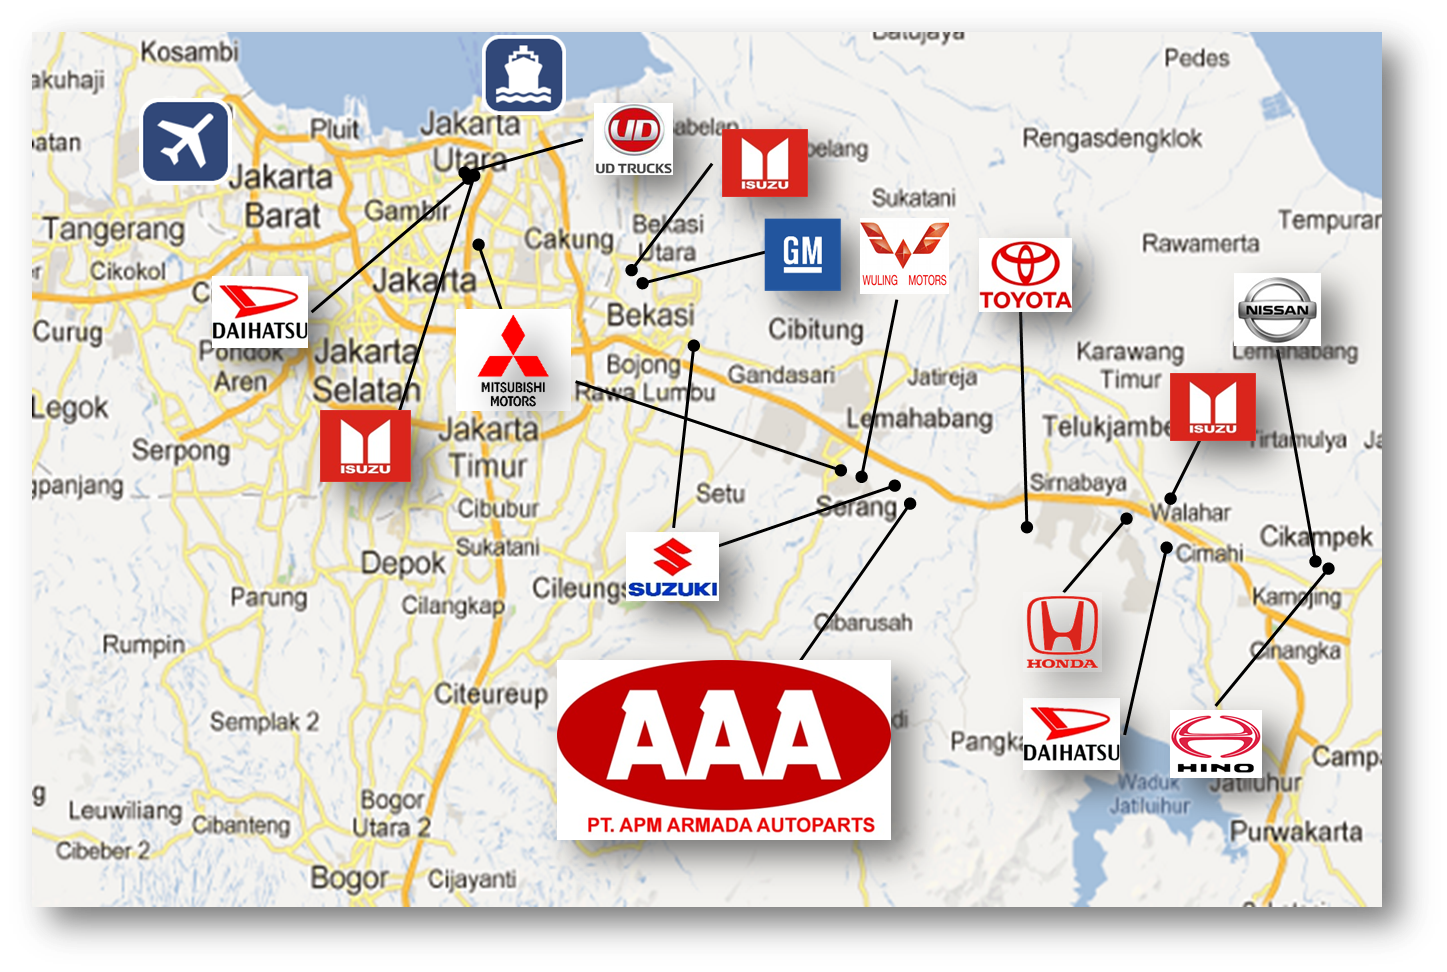The height and width of the screenshot is (972, 1447).
Task: Click the Serpong label
Action: point(181,451)
